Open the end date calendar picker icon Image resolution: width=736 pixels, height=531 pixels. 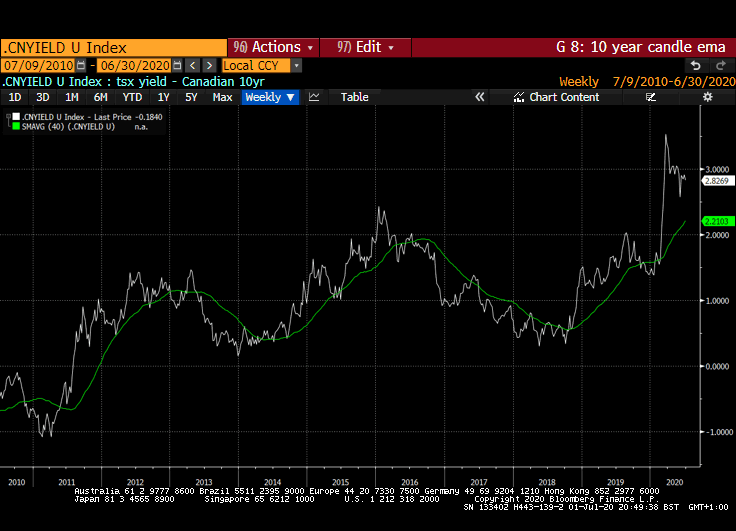(177, 65)
